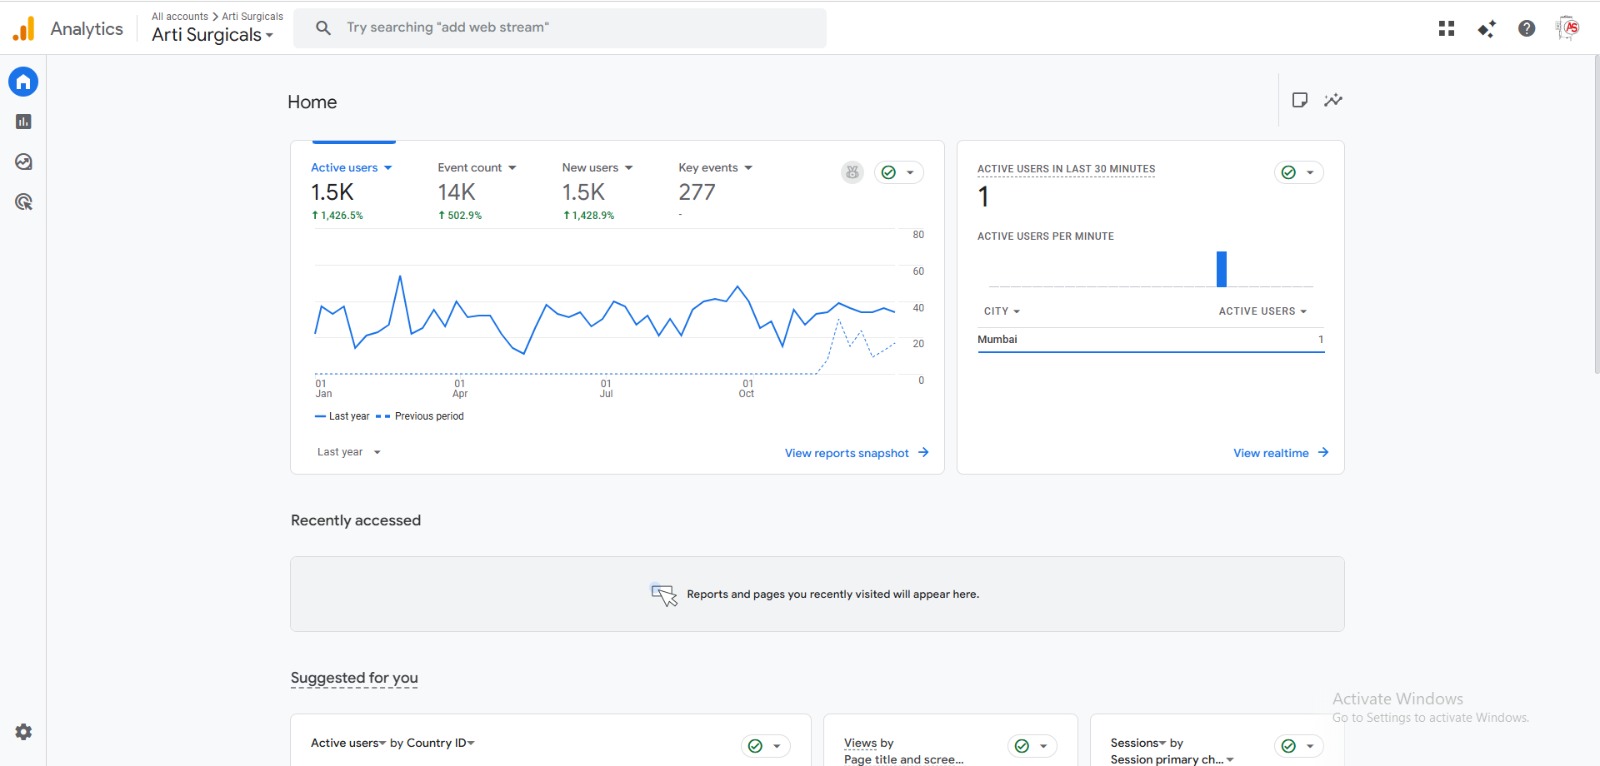Screen dimensions: 1600x766
Task: Click the Last year legend entry
Action: click(x=342, y=416)
